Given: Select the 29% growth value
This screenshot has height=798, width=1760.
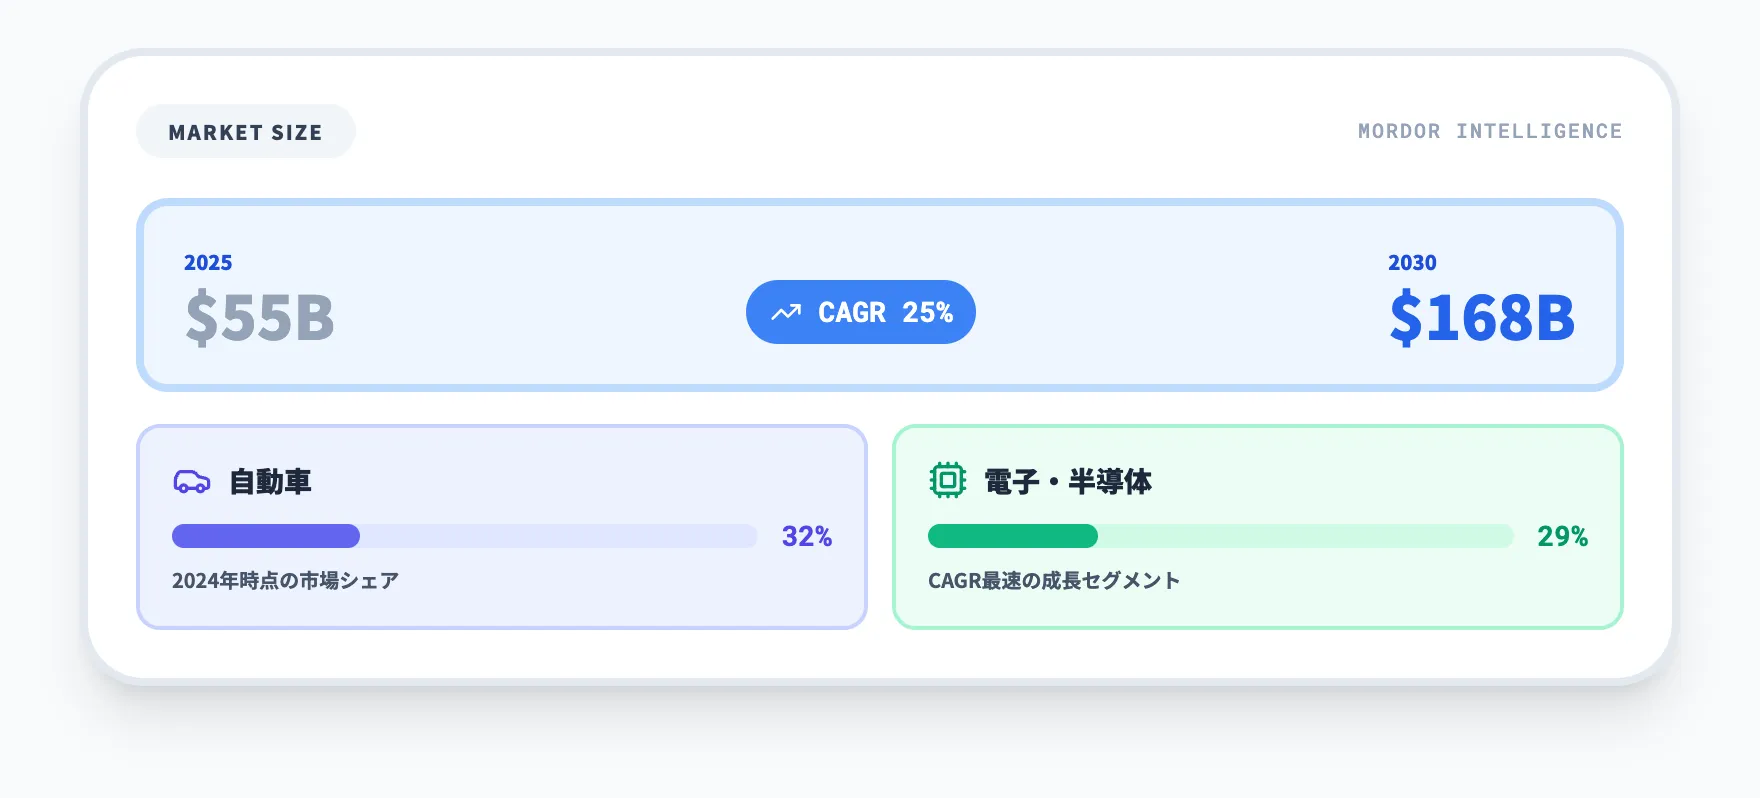Looking at the screenshot, I should (x=1562, y=537).
